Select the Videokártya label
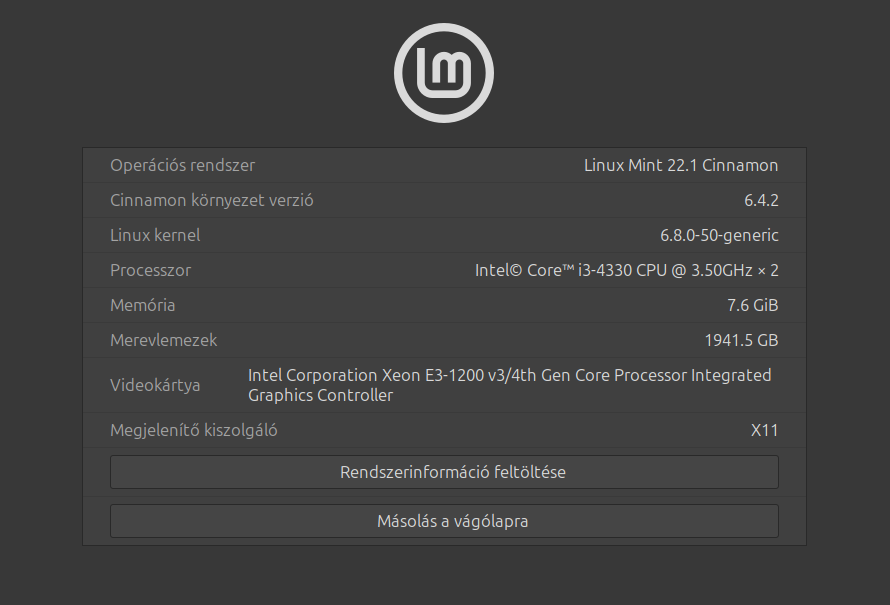 155,385
